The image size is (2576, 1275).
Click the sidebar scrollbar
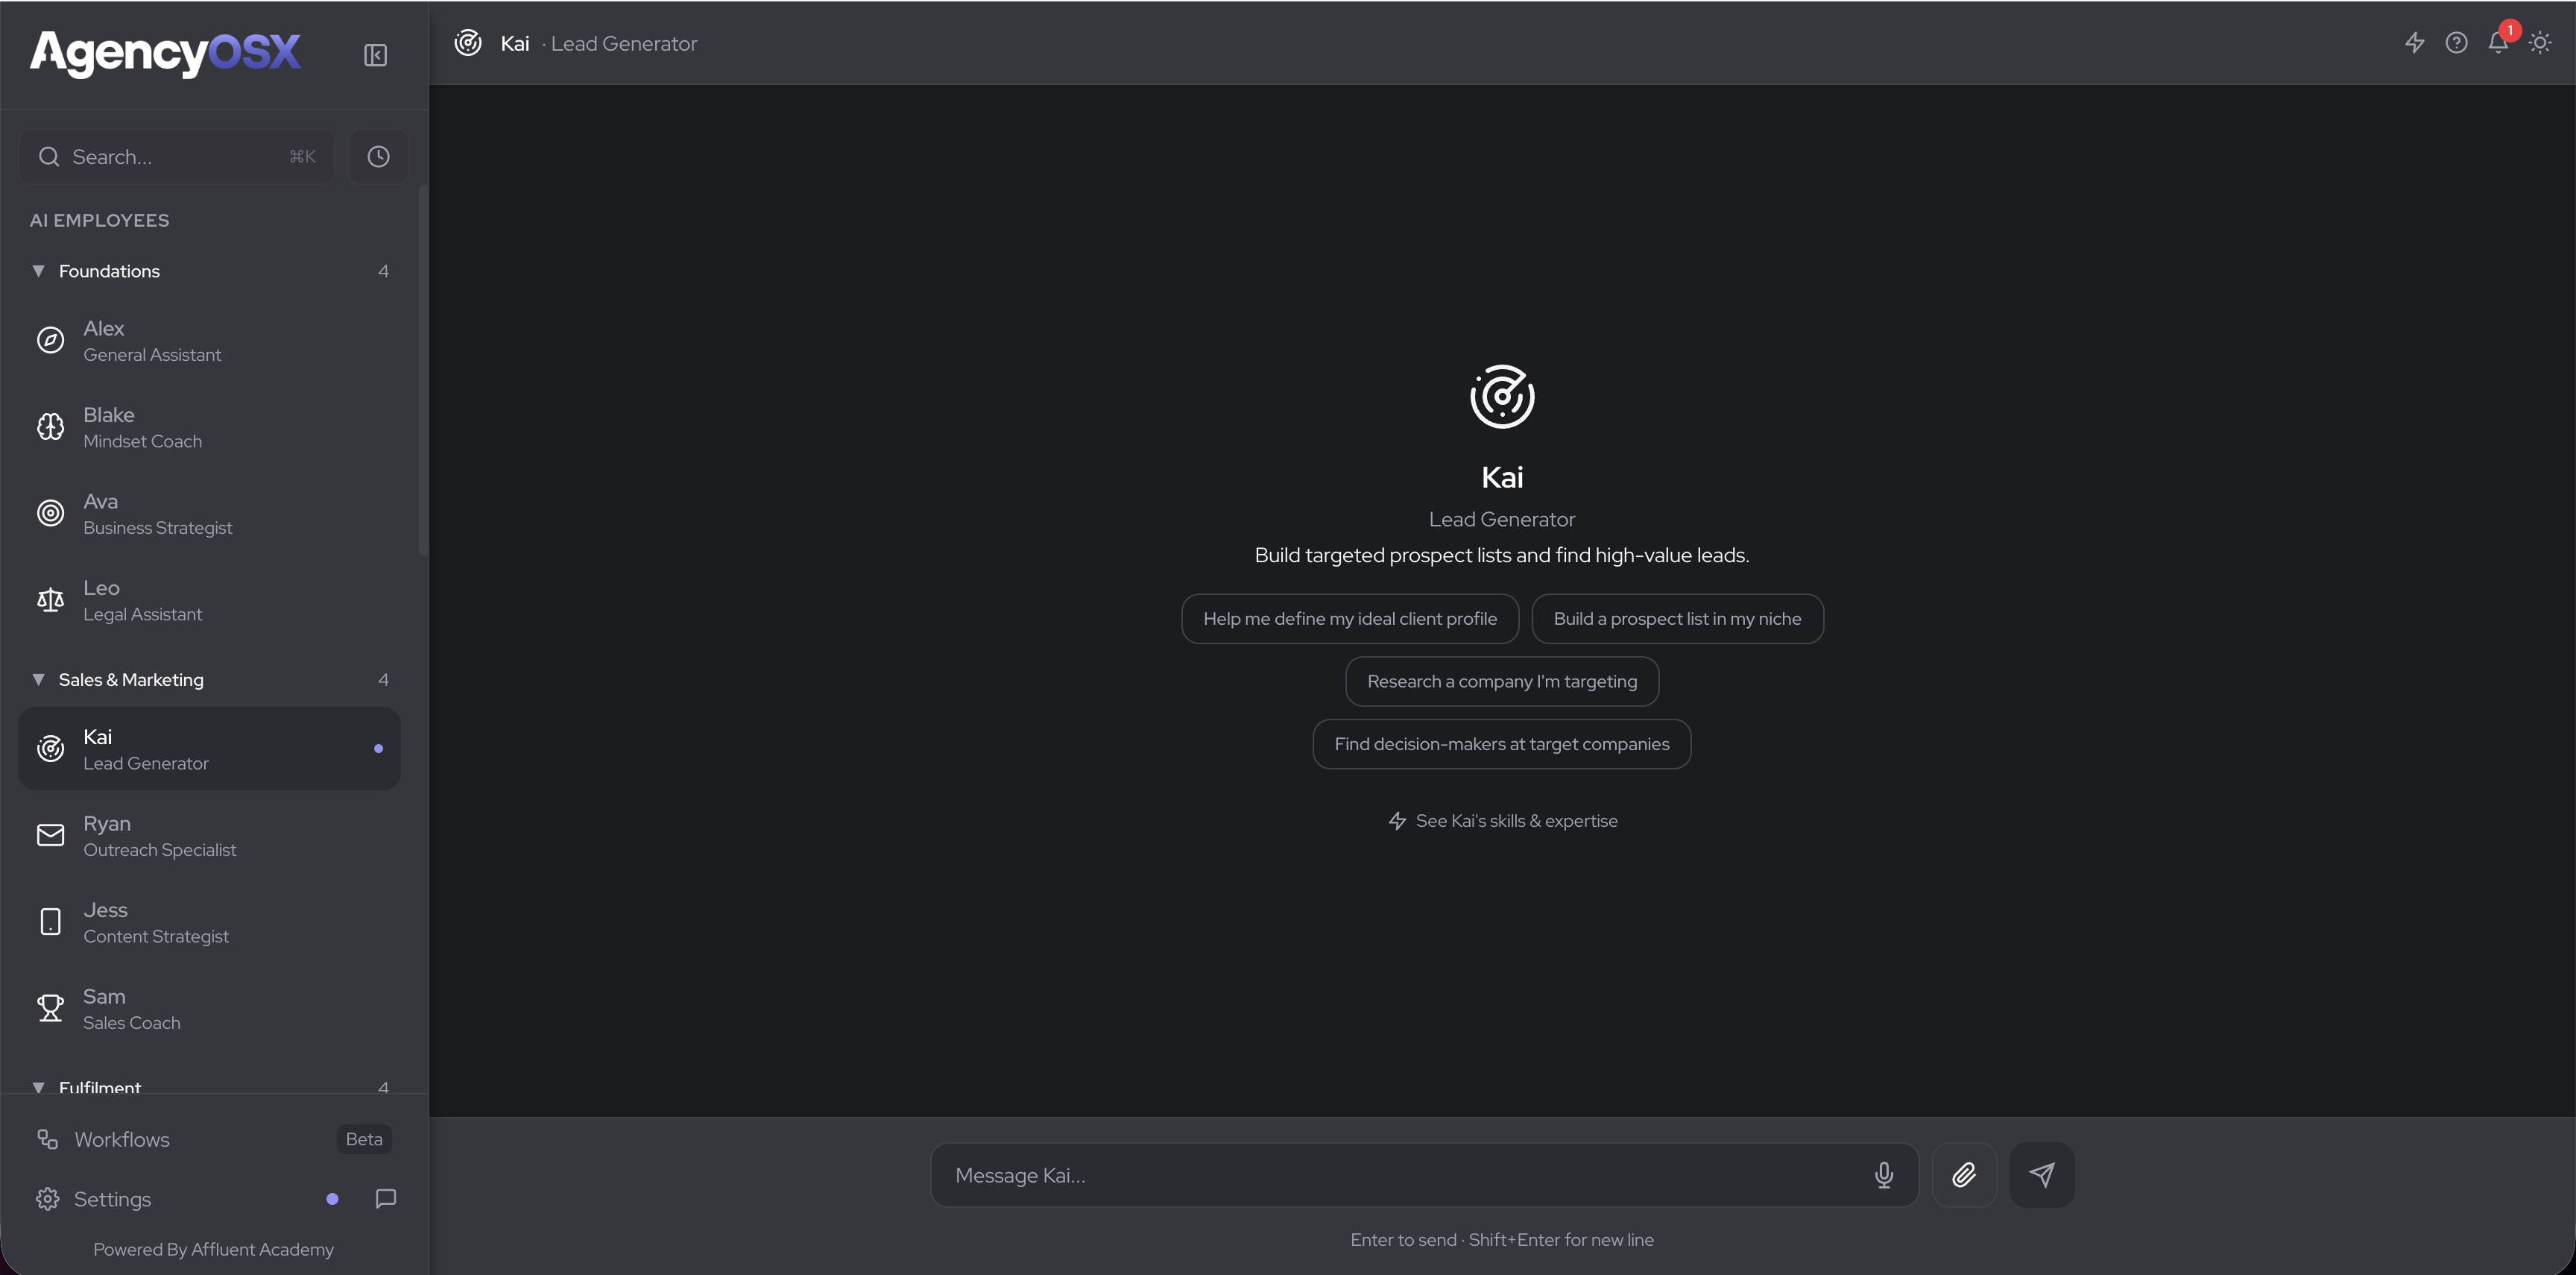tap(422, 370)
